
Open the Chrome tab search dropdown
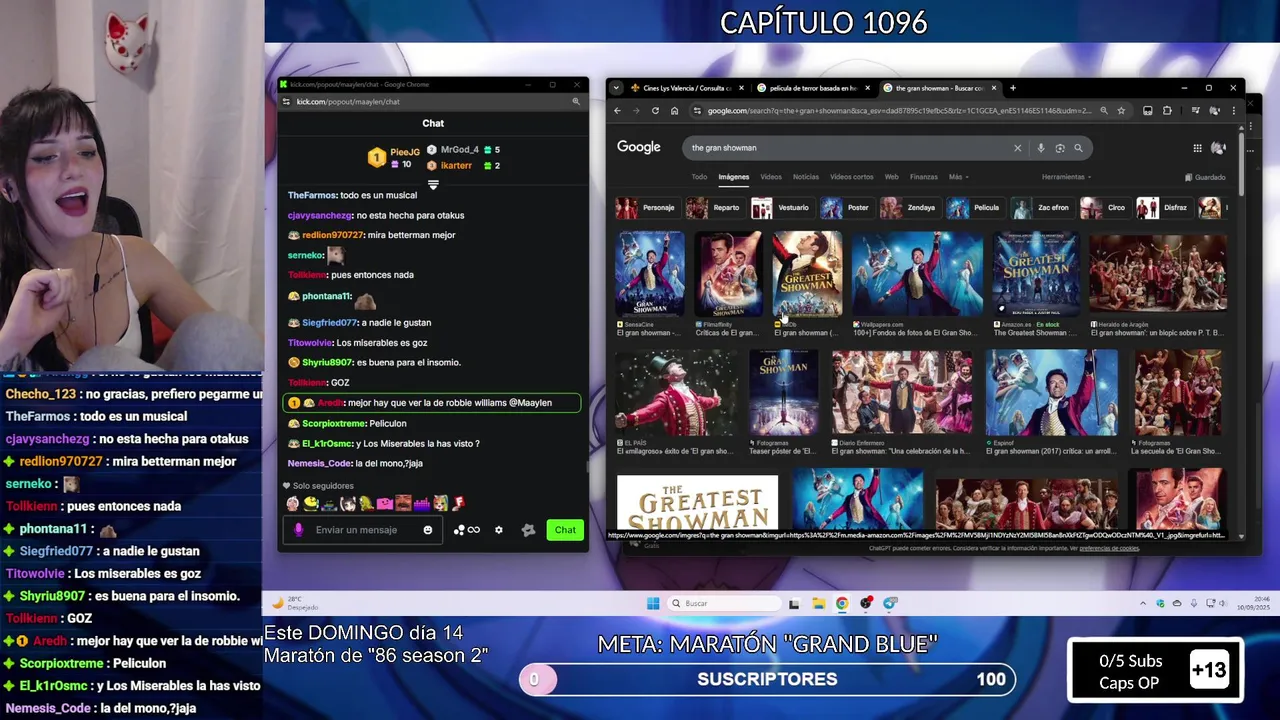pos(617,88)
